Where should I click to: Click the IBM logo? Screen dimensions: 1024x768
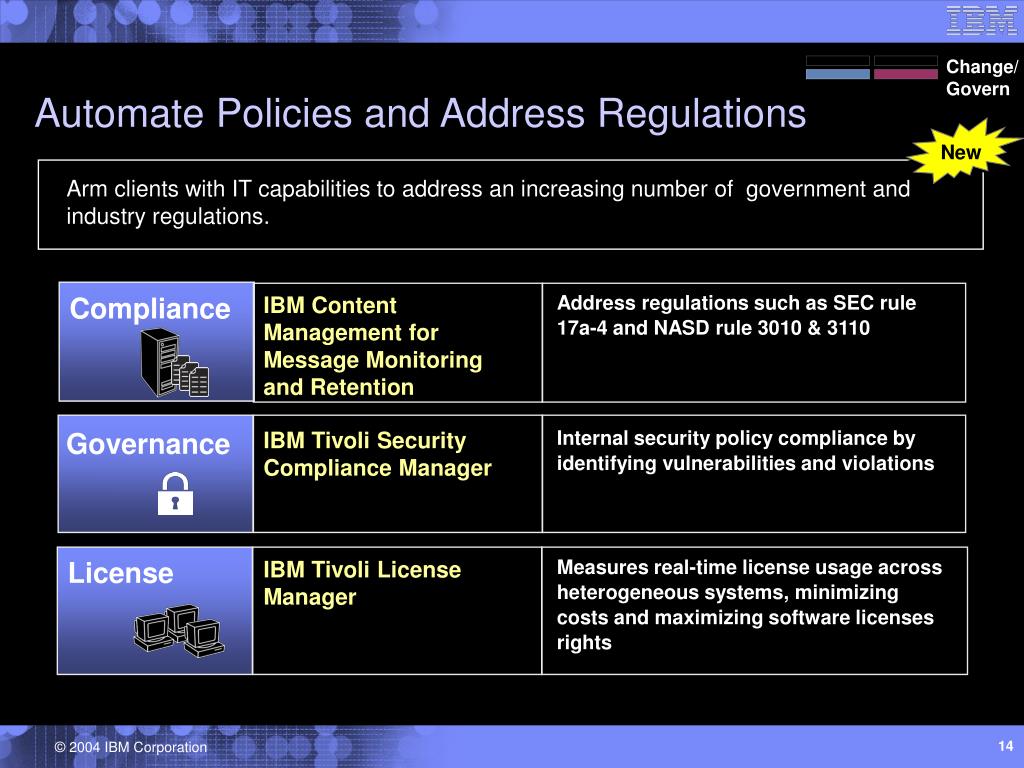(982, 20)
